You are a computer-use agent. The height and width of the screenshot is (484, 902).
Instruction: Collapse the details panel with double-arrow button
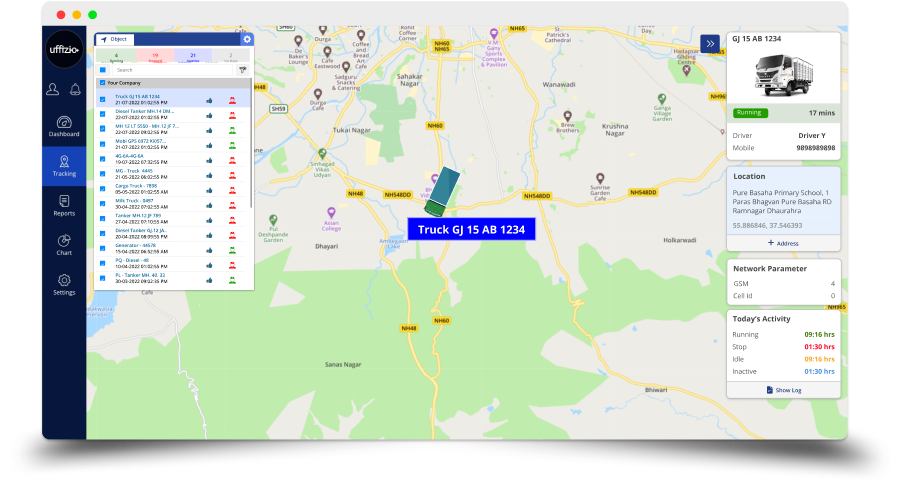[710, 44]
